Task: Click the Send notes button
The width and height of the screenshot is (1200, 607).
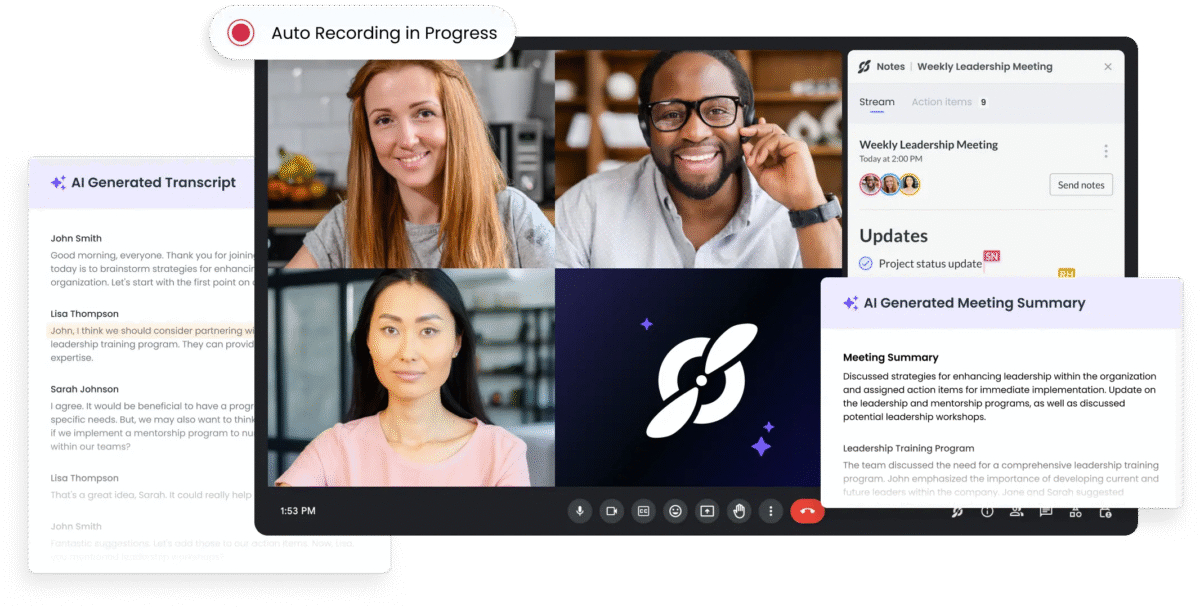Action: (x=1081, y=184)
